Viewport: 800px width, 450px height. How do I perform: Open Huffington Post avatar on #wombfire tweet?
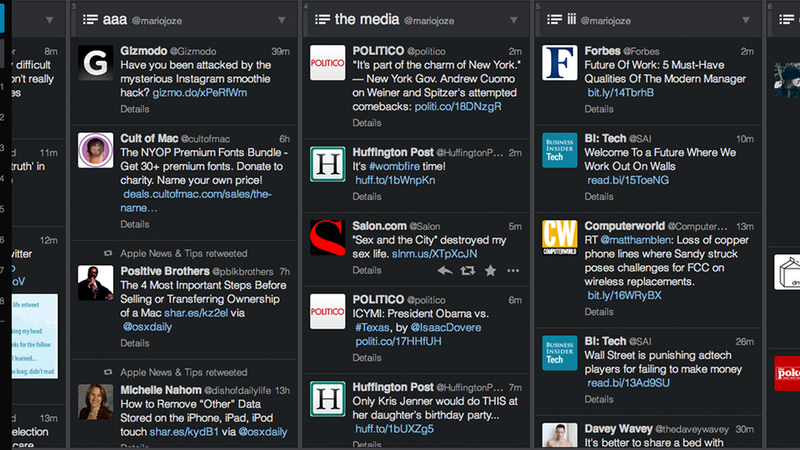(328, 164)
